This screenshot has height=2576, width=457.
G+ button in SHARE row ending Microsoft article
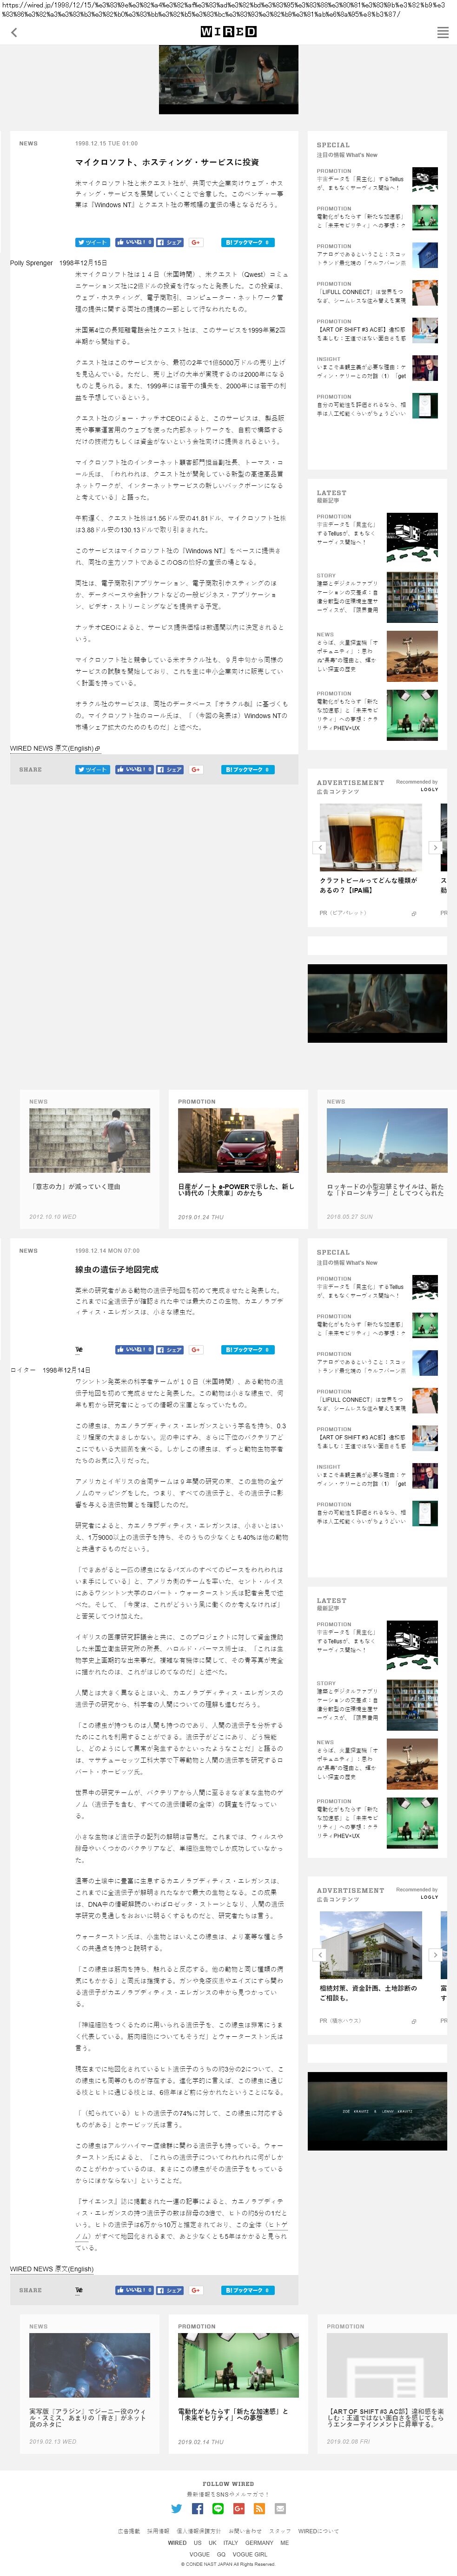196,769
